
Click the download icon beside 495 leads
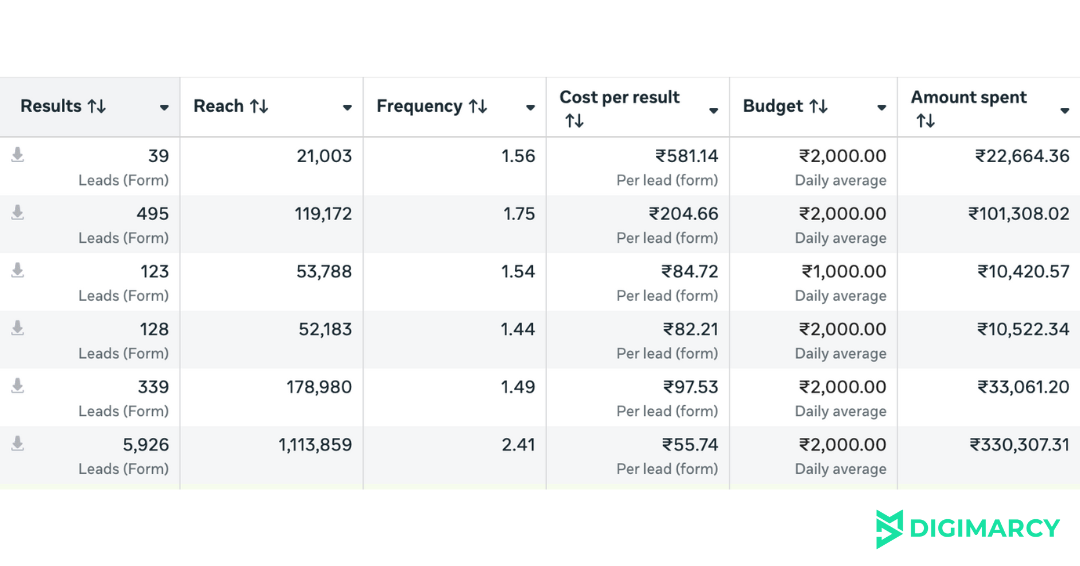pos(17,213)
